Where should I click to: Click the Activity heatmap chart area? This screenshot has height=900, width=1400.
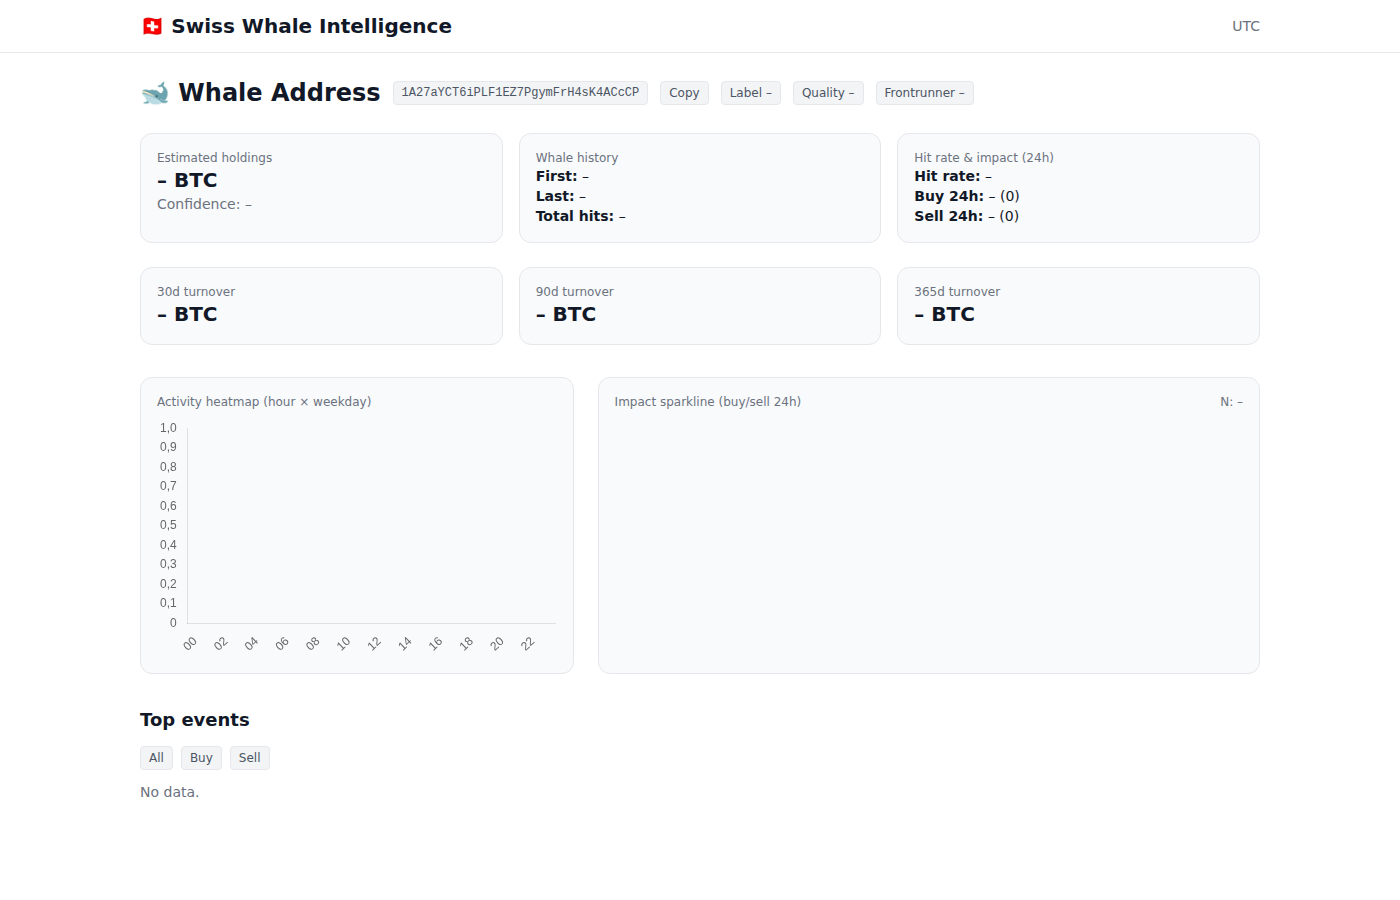pos(370,525)
